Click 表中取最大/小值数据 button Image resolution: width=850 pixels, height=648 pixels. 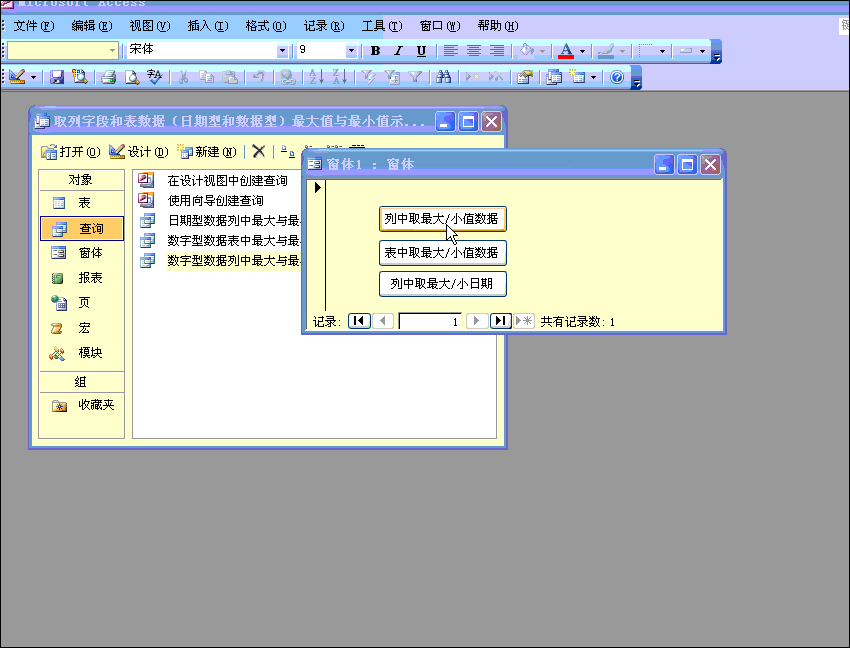tap(443, 253)
